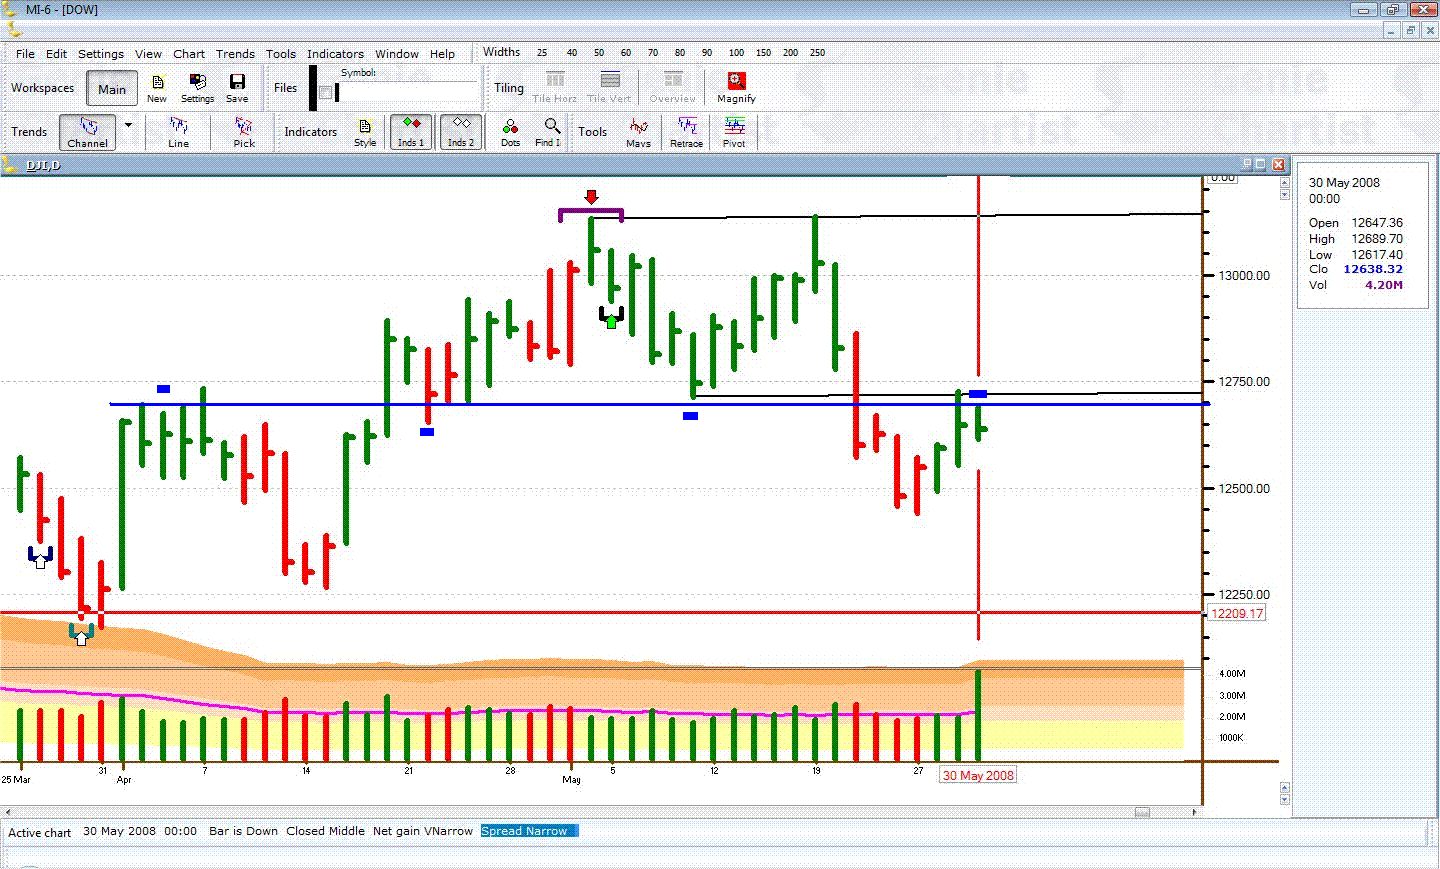The width and height of the screenshot is (1440, 869).
Task: Click the scroll-down arrow at price axis bottom
Action: point(1285,798)
